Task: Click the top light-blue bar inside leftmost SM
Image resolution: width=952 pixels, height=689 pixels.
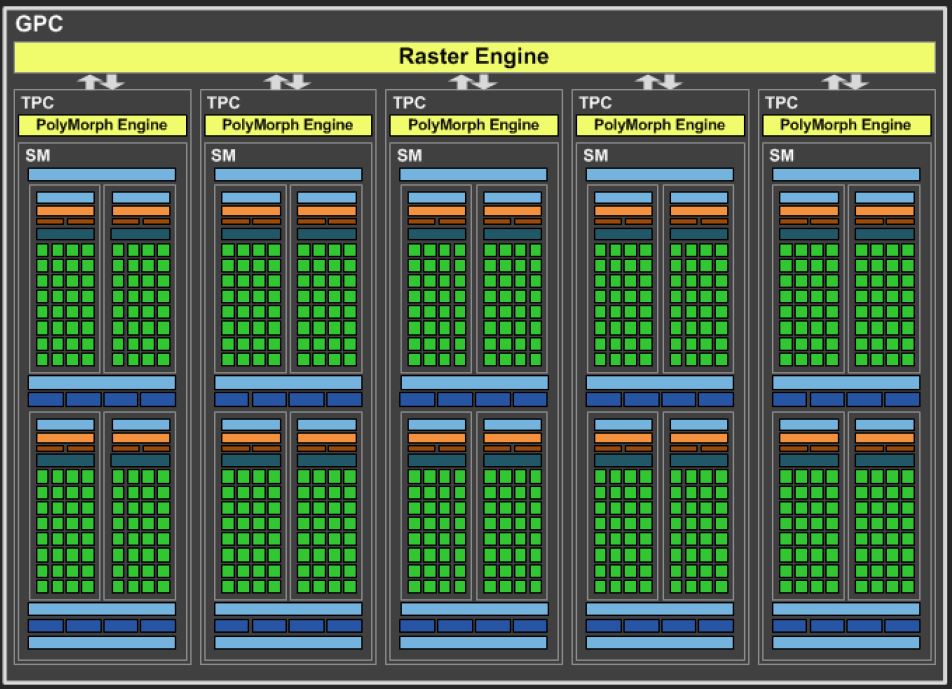Action: click(102, 175)
